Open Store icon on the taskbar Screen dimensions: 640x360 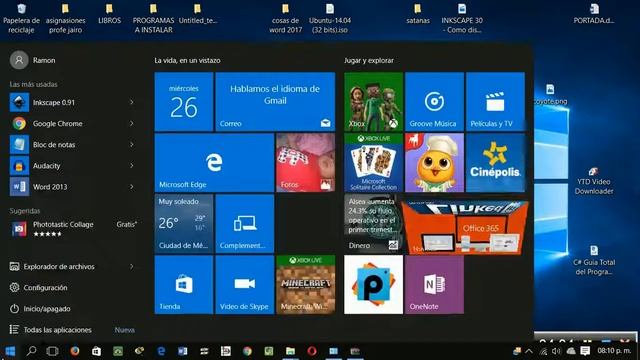96,351
